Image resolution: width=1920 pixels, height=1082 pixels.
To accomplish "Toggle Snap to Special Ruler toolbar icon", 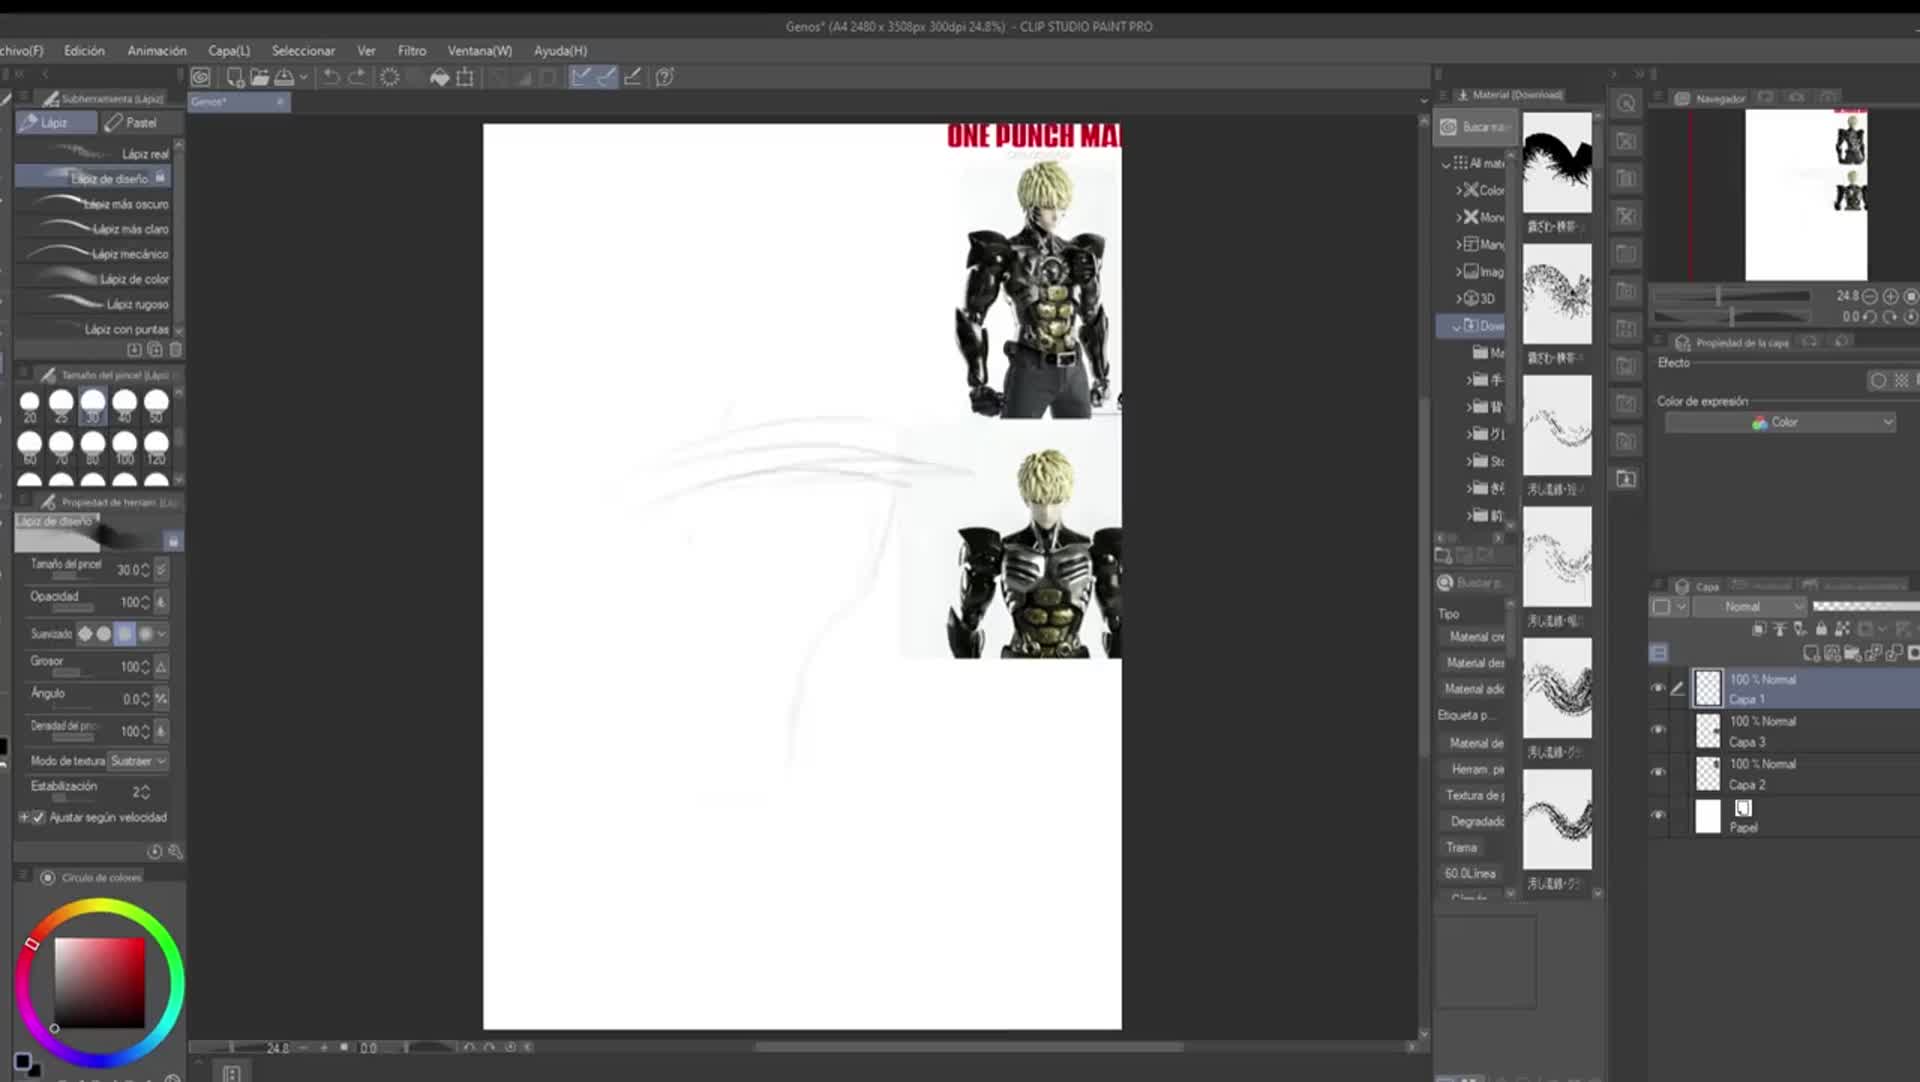I will click(x=606, y=77).
